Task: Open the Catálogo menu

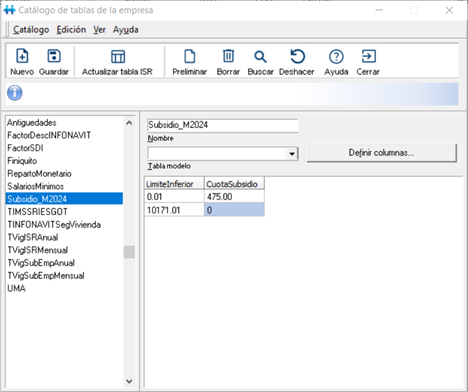Action: (31, 30)
